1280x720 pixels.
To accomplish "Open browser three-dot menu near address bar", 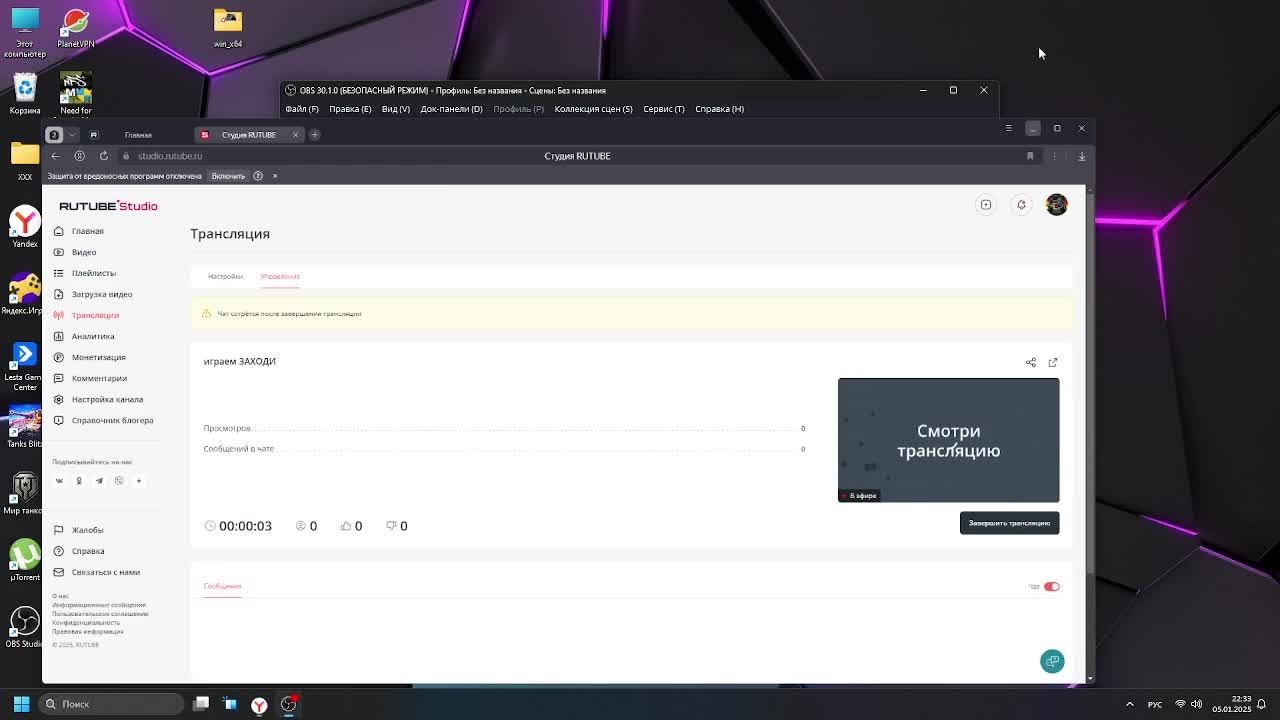I will pyautogui.click(x=1054, y=156).
